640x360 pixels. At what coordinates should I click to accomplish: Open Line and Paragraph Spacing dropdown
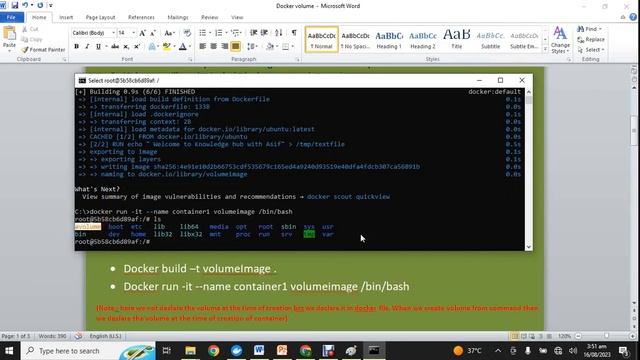tap(252, 47)
